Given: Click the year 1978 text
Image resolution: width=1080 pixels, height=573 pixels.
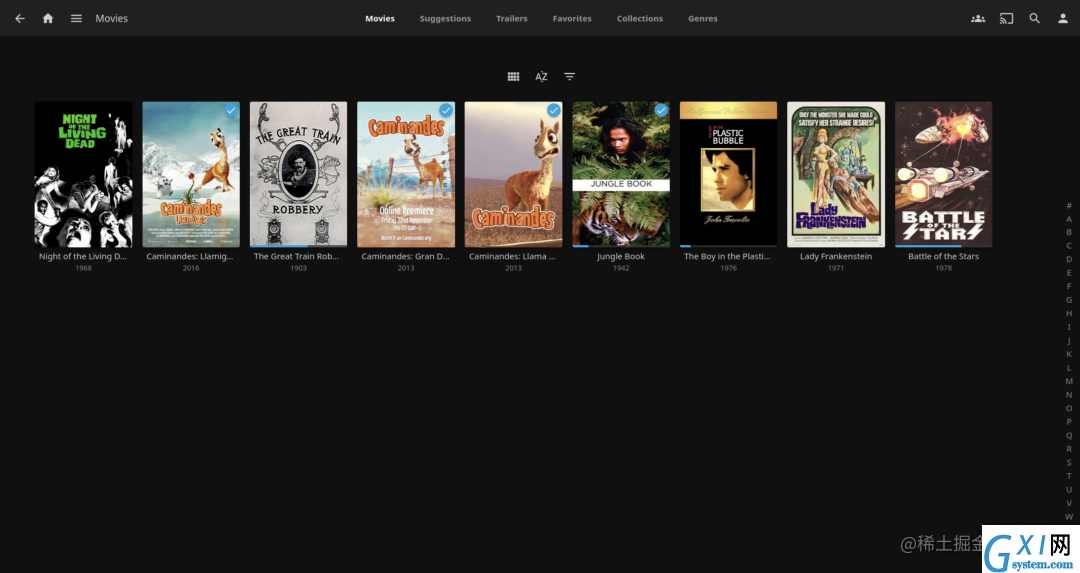Looking at the screenshot, I should tap(944, 268).
